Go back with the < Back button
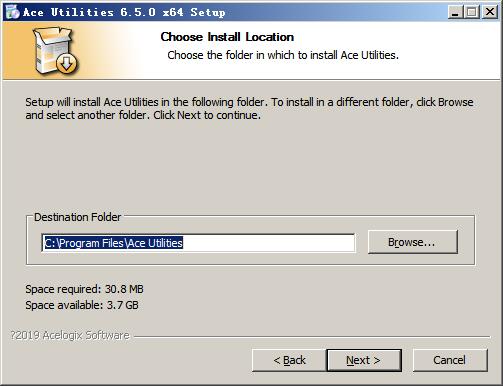Image resolution: width=503 pixels, height=386 pixels. click(x=289, y=360)
